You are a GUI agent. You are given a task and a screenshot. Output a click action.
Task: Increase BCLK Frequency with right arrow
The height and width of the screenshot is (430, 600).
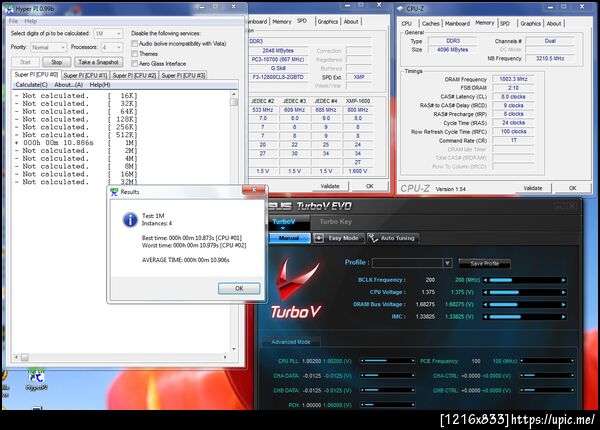click(563, 280)
